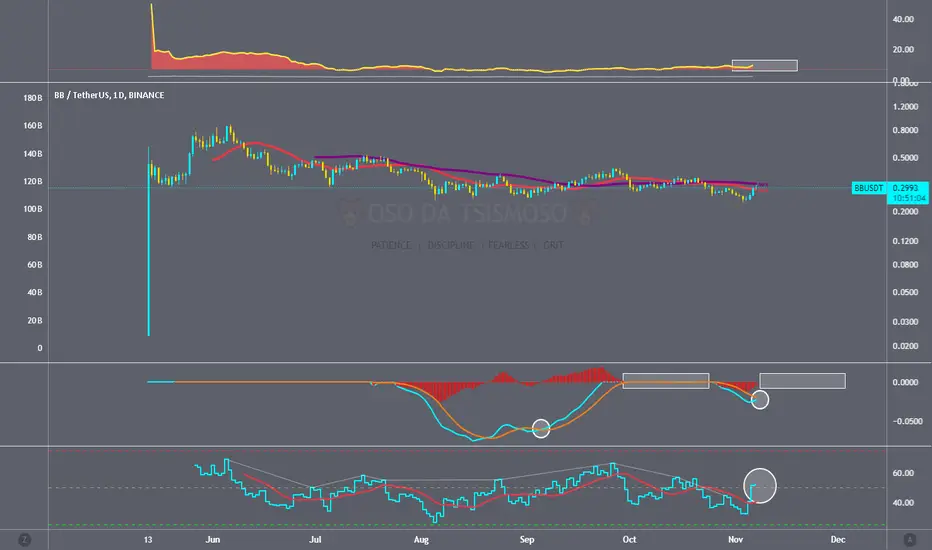Click the 40B volume scale label

coord(34,292)
